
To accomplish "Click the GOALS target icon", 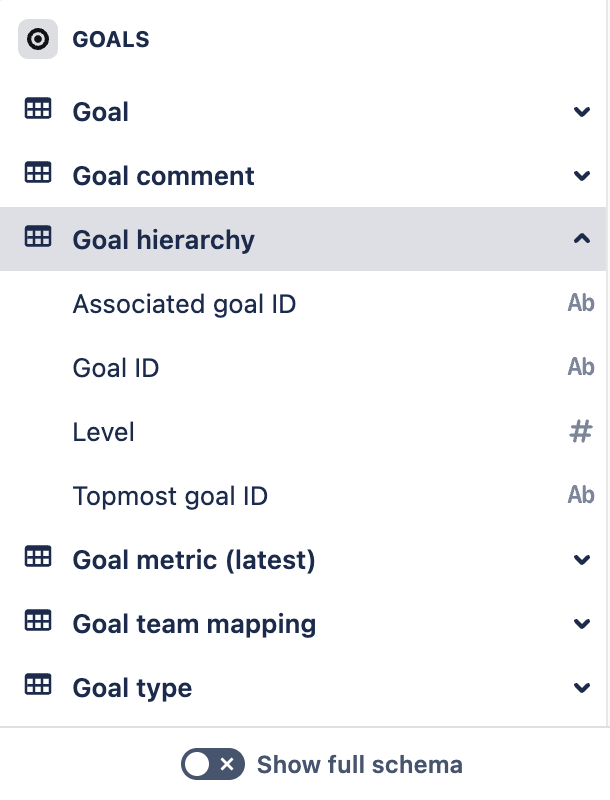I will pos(38,39).
